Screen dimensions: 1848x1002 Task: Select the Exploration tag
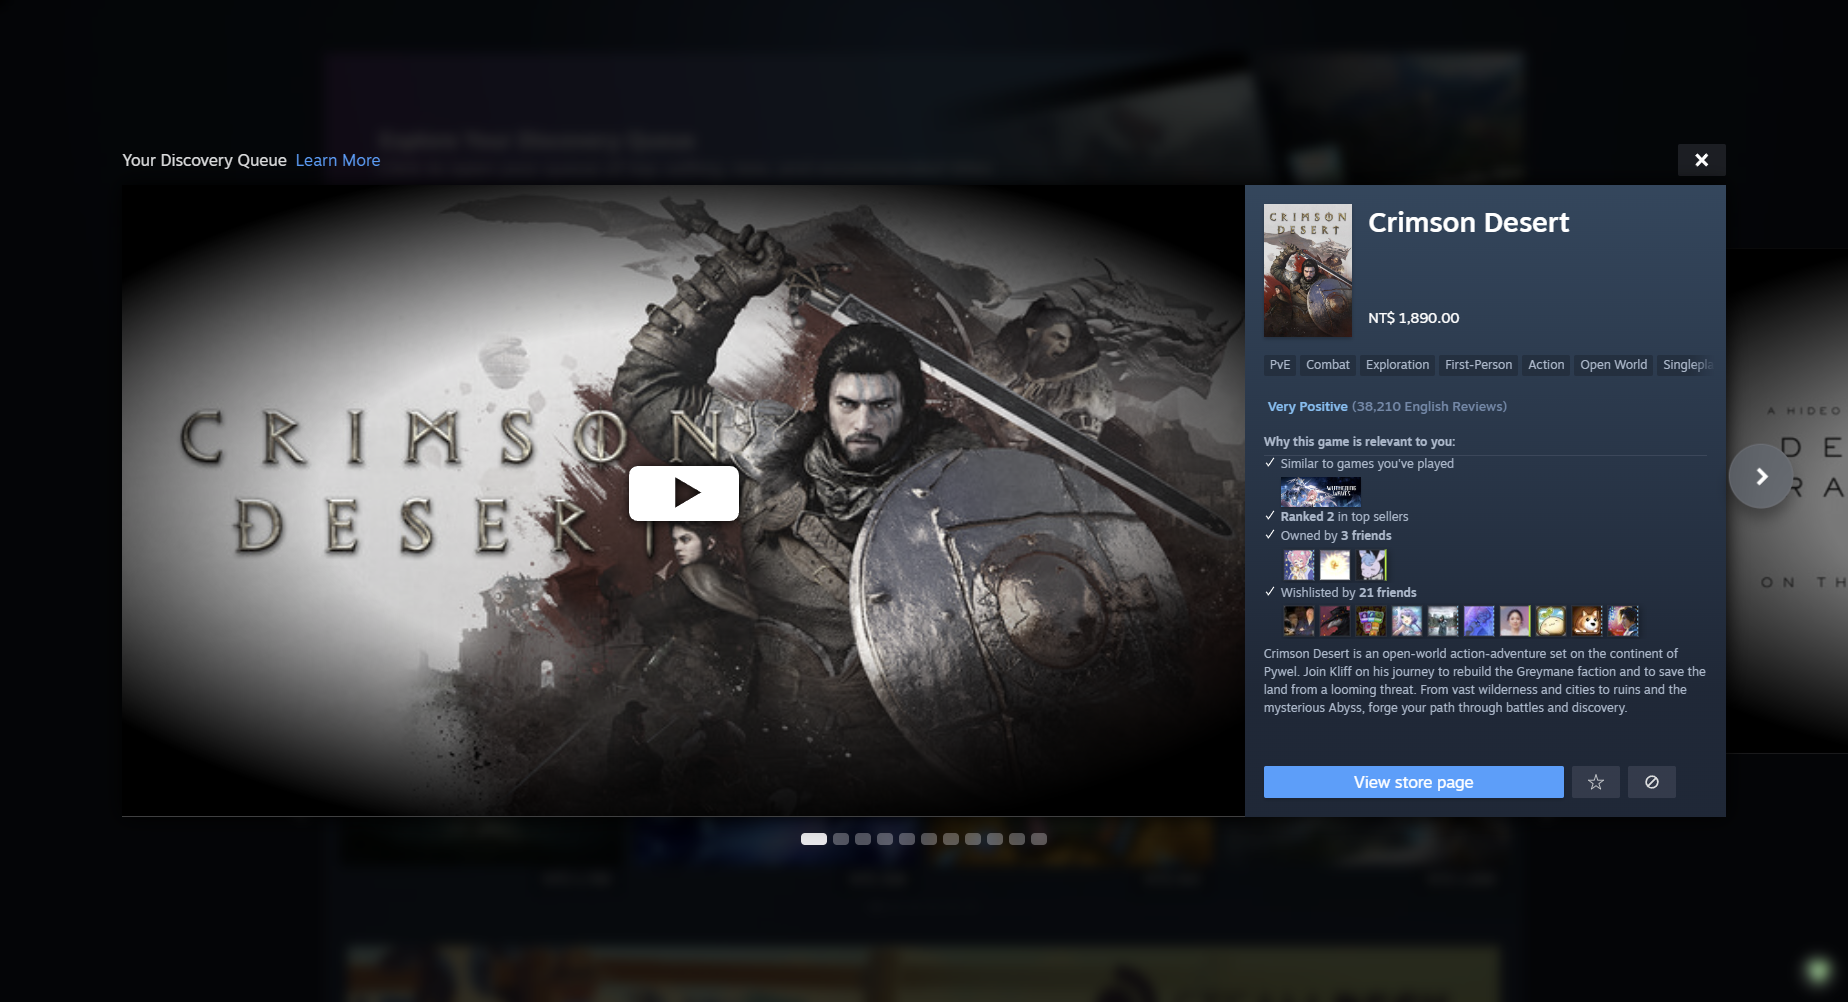pyautogui.click(x=1397, y=365)
